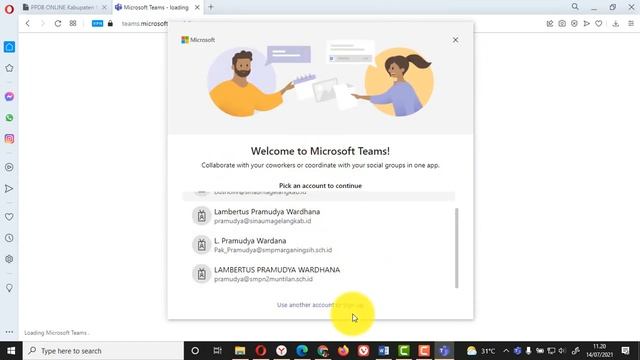Viewport: 640px width, 360px height.
Task: Open a new browser tab
Action: tap(211, 7)
